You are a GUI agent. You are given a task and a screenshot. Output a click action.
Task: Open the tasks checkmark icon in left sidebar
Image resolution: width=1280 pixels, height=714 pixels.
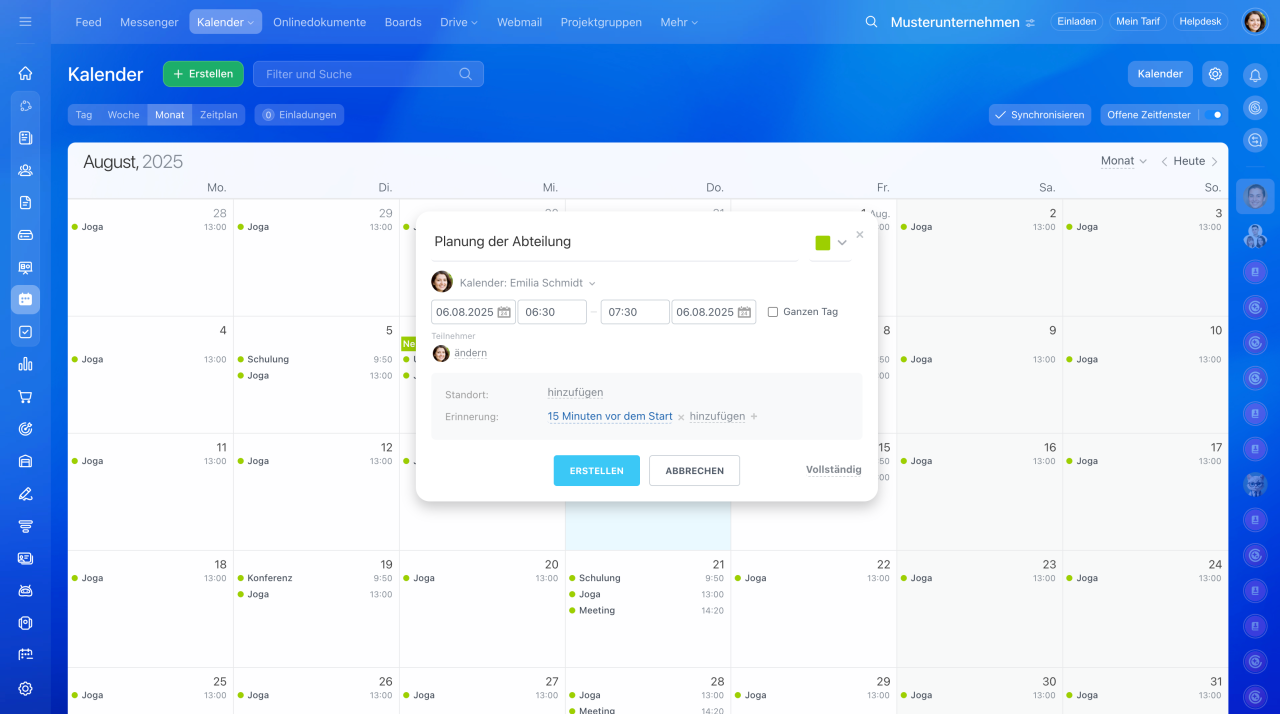(x=25, y=332)
